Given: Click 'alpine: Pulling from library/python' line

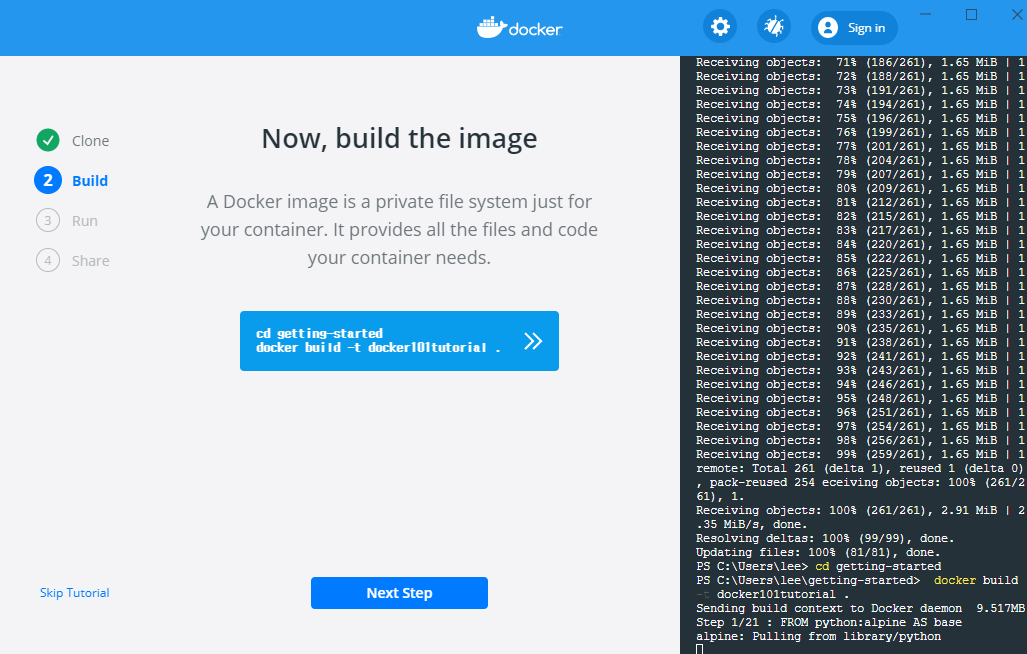Looking at the screenshot, I should point(818,636).
